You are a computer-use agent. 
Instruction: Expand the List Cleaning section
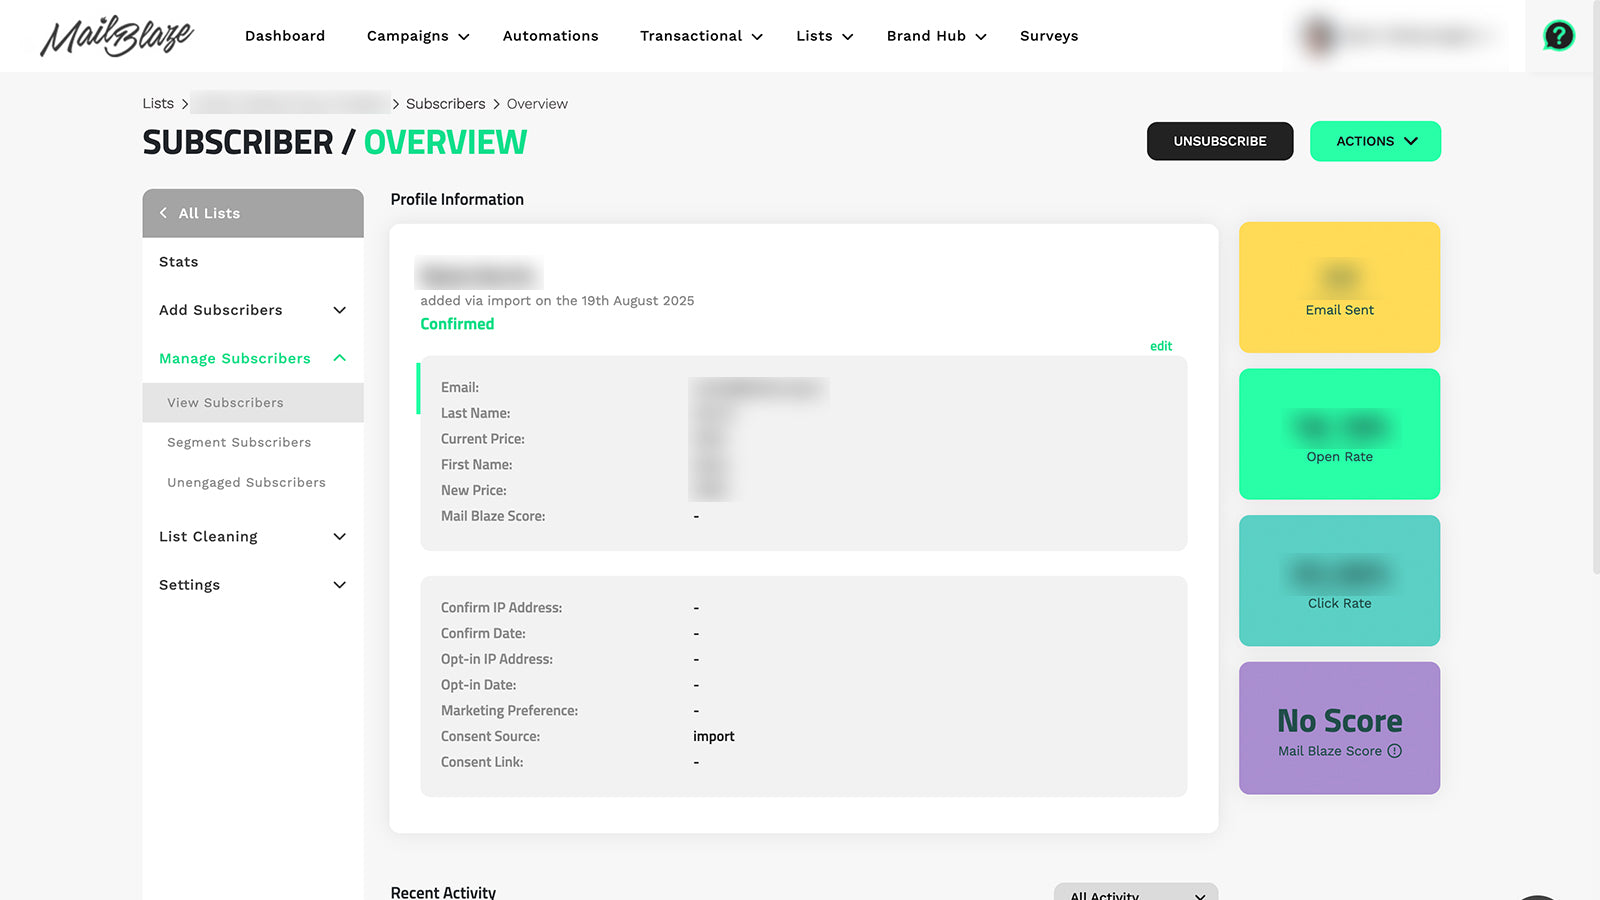pyautogui.click(x=341, y=536)
